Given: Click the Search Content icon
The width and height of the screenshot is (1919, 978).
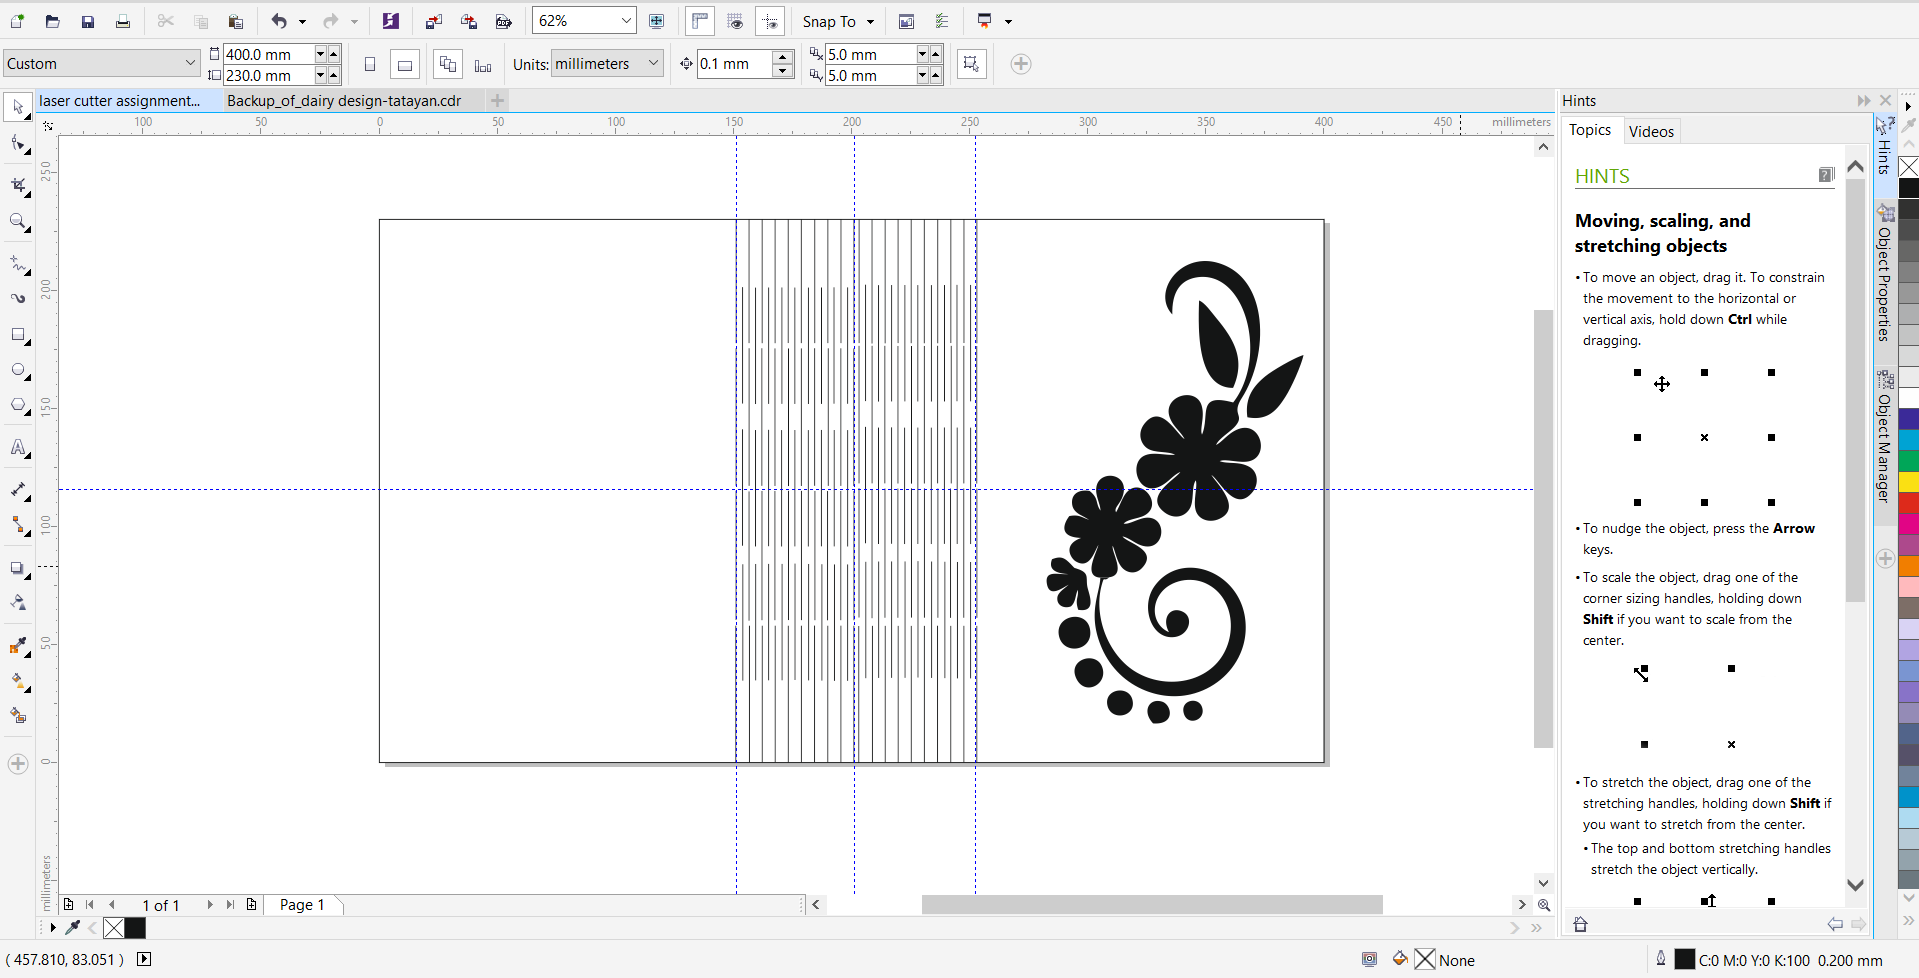Looking at the screenshot, I should pos(391,21).
